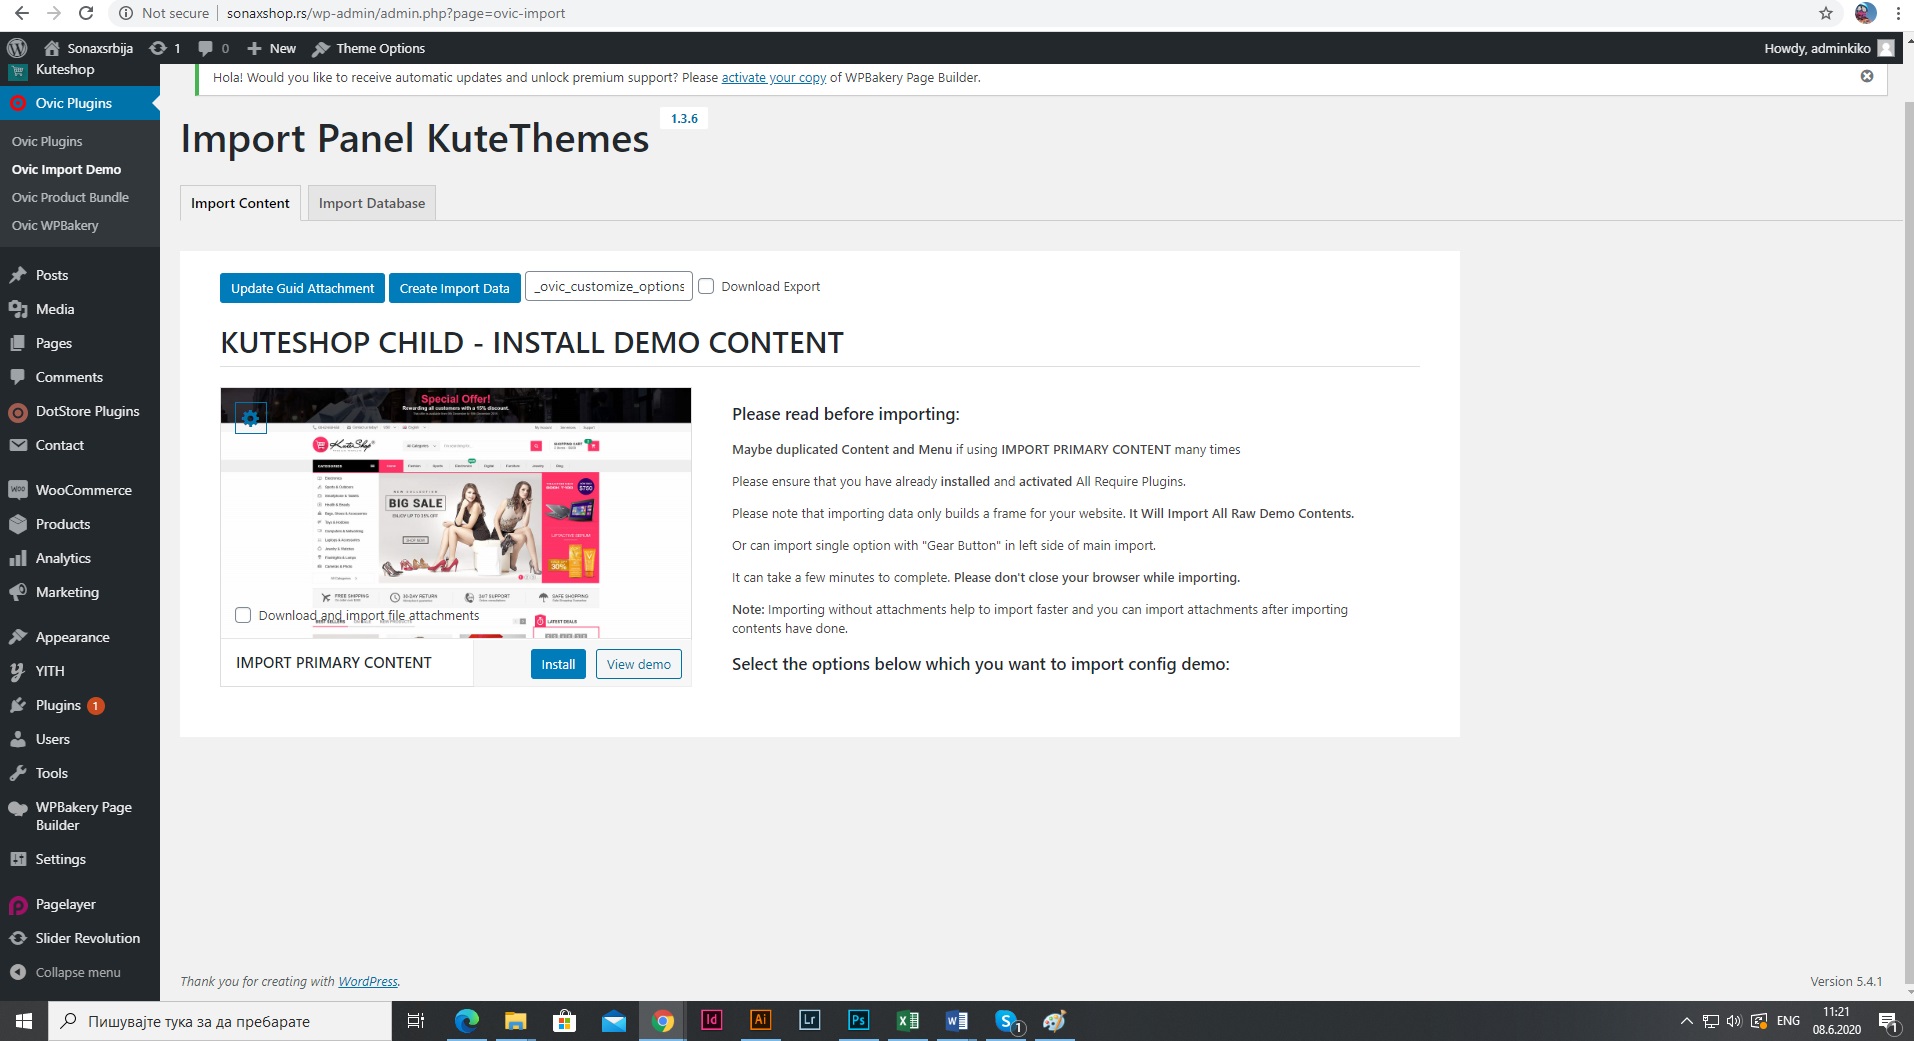The height and width of the screenshot is (1041, 1914).
Task: Enable Download and import file attachments
Action: [x=243, y=615]
